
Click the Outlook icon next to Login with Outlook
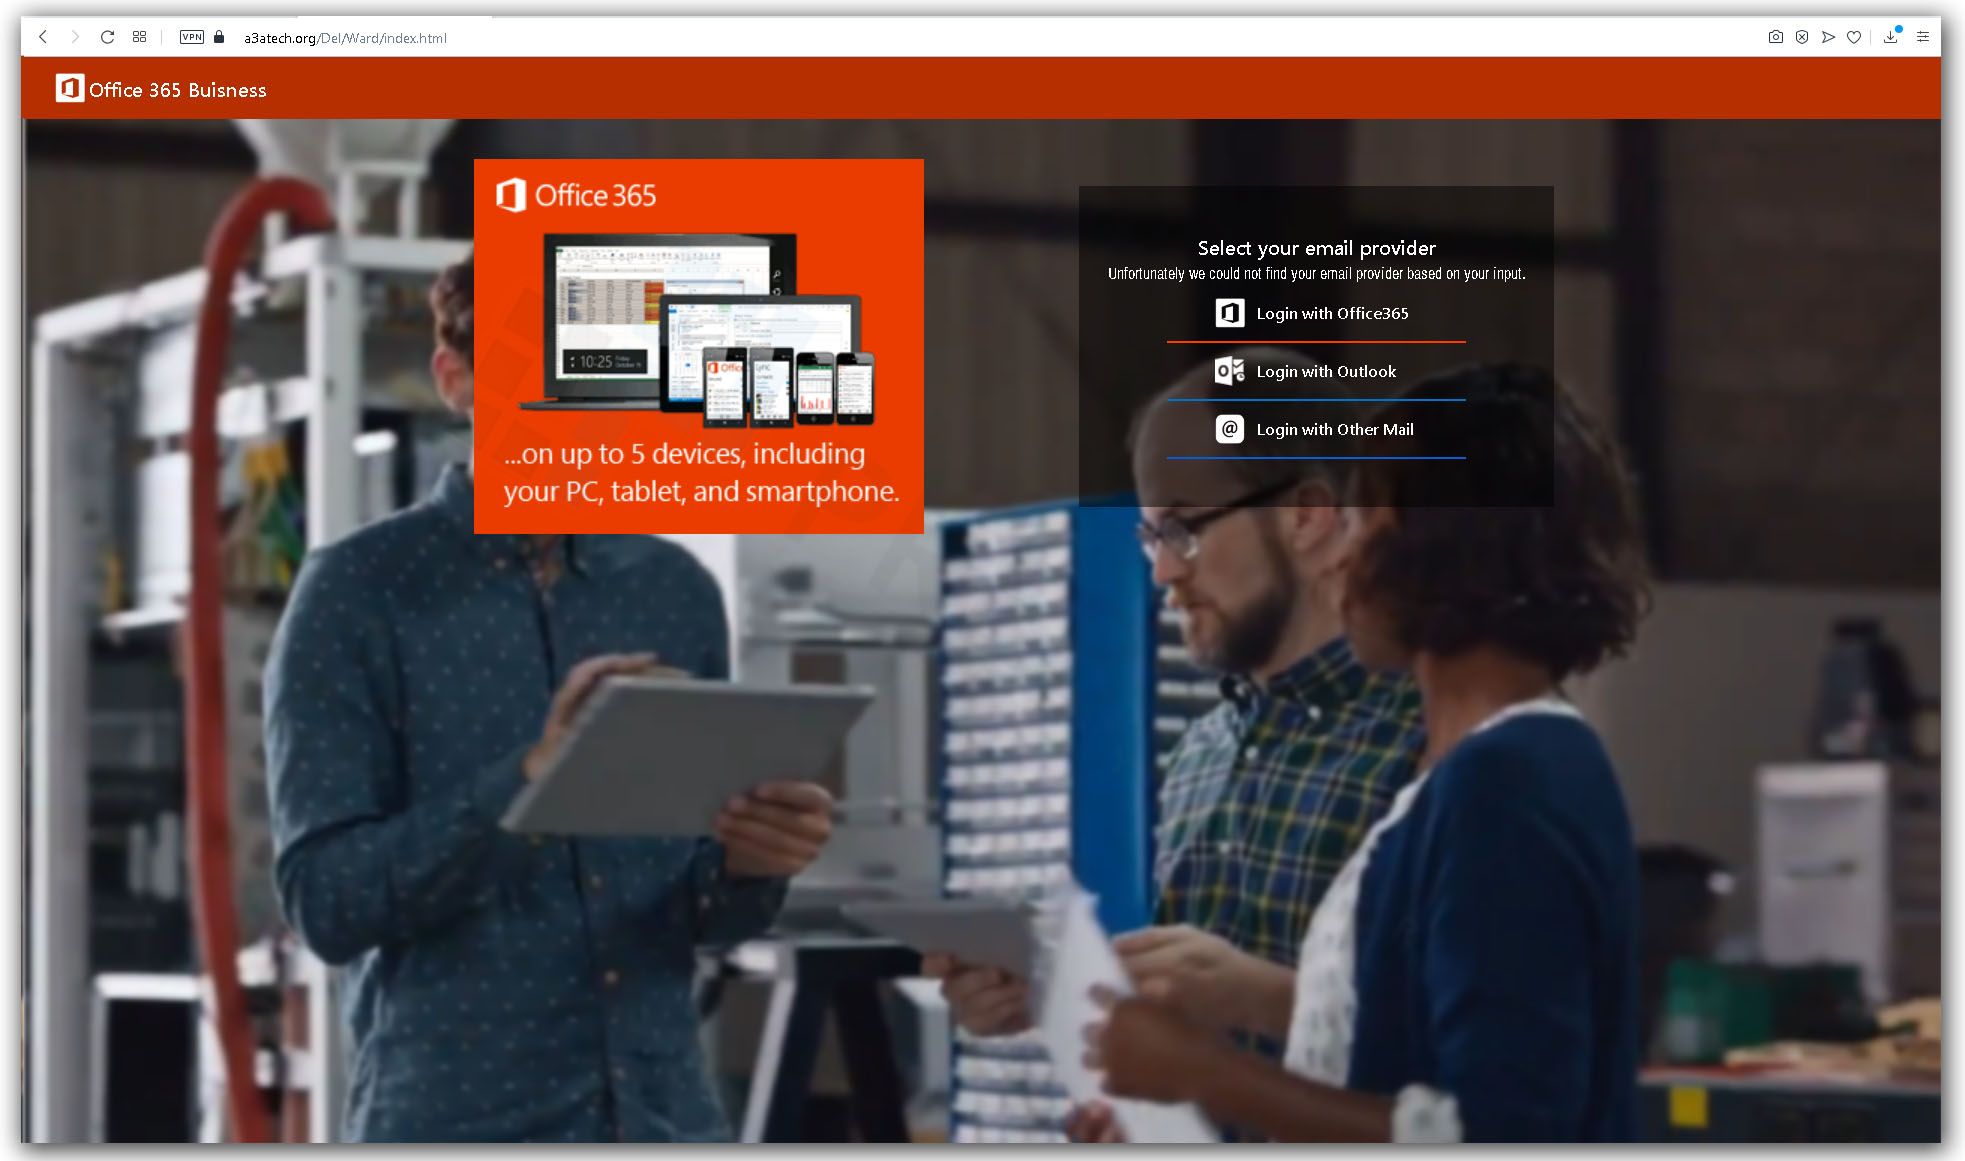(x=1228, y=371)
